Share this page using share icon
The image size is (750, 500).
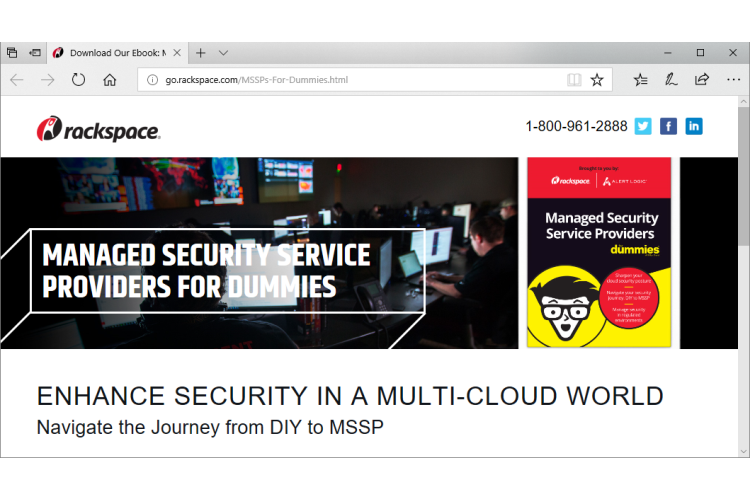[x=702, y=80]
